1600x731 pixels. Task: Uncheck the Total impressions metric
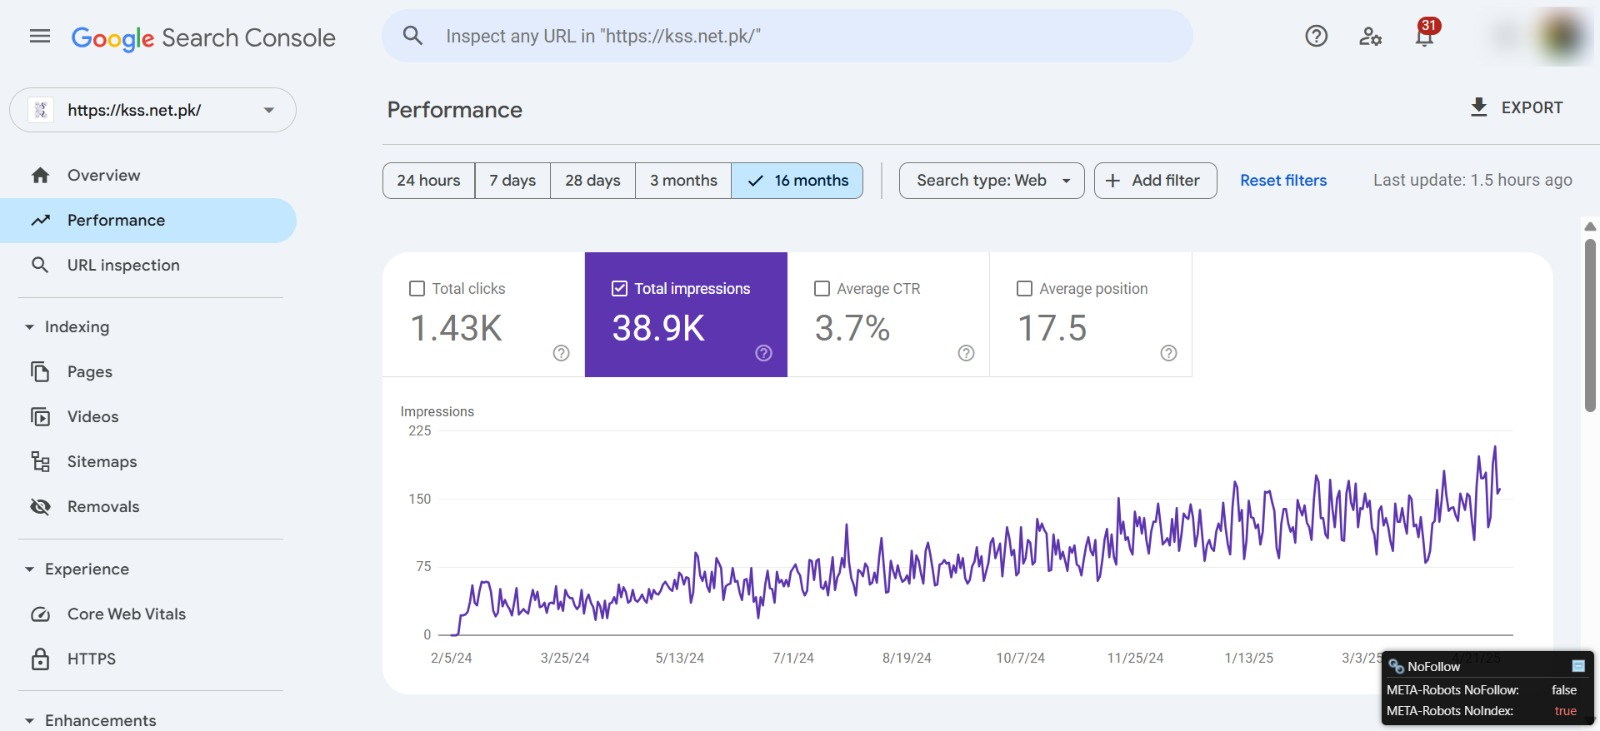(619, 288)
